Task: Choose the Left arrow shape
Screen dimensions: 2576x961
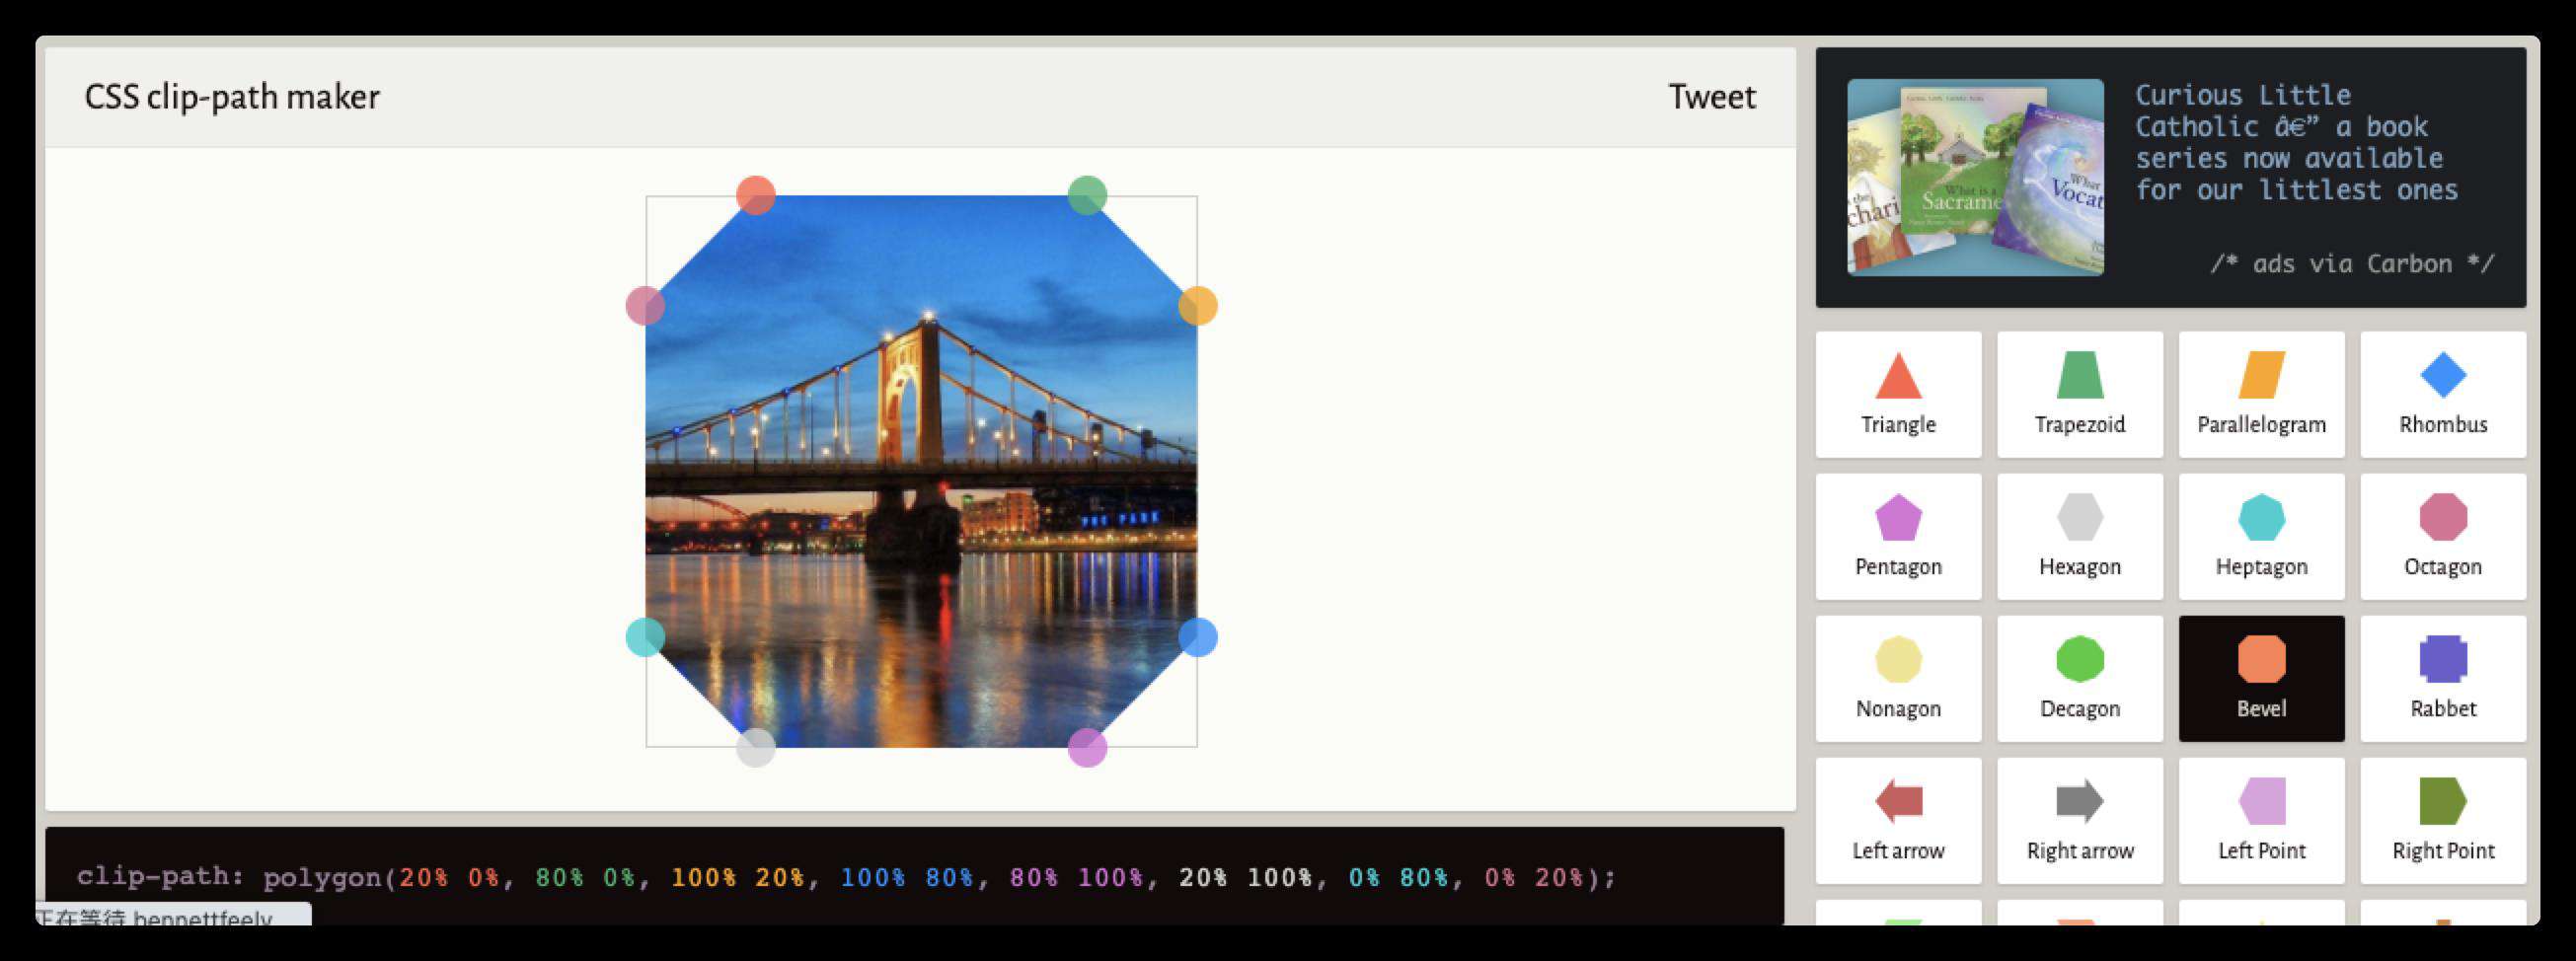Action: 1898,821
